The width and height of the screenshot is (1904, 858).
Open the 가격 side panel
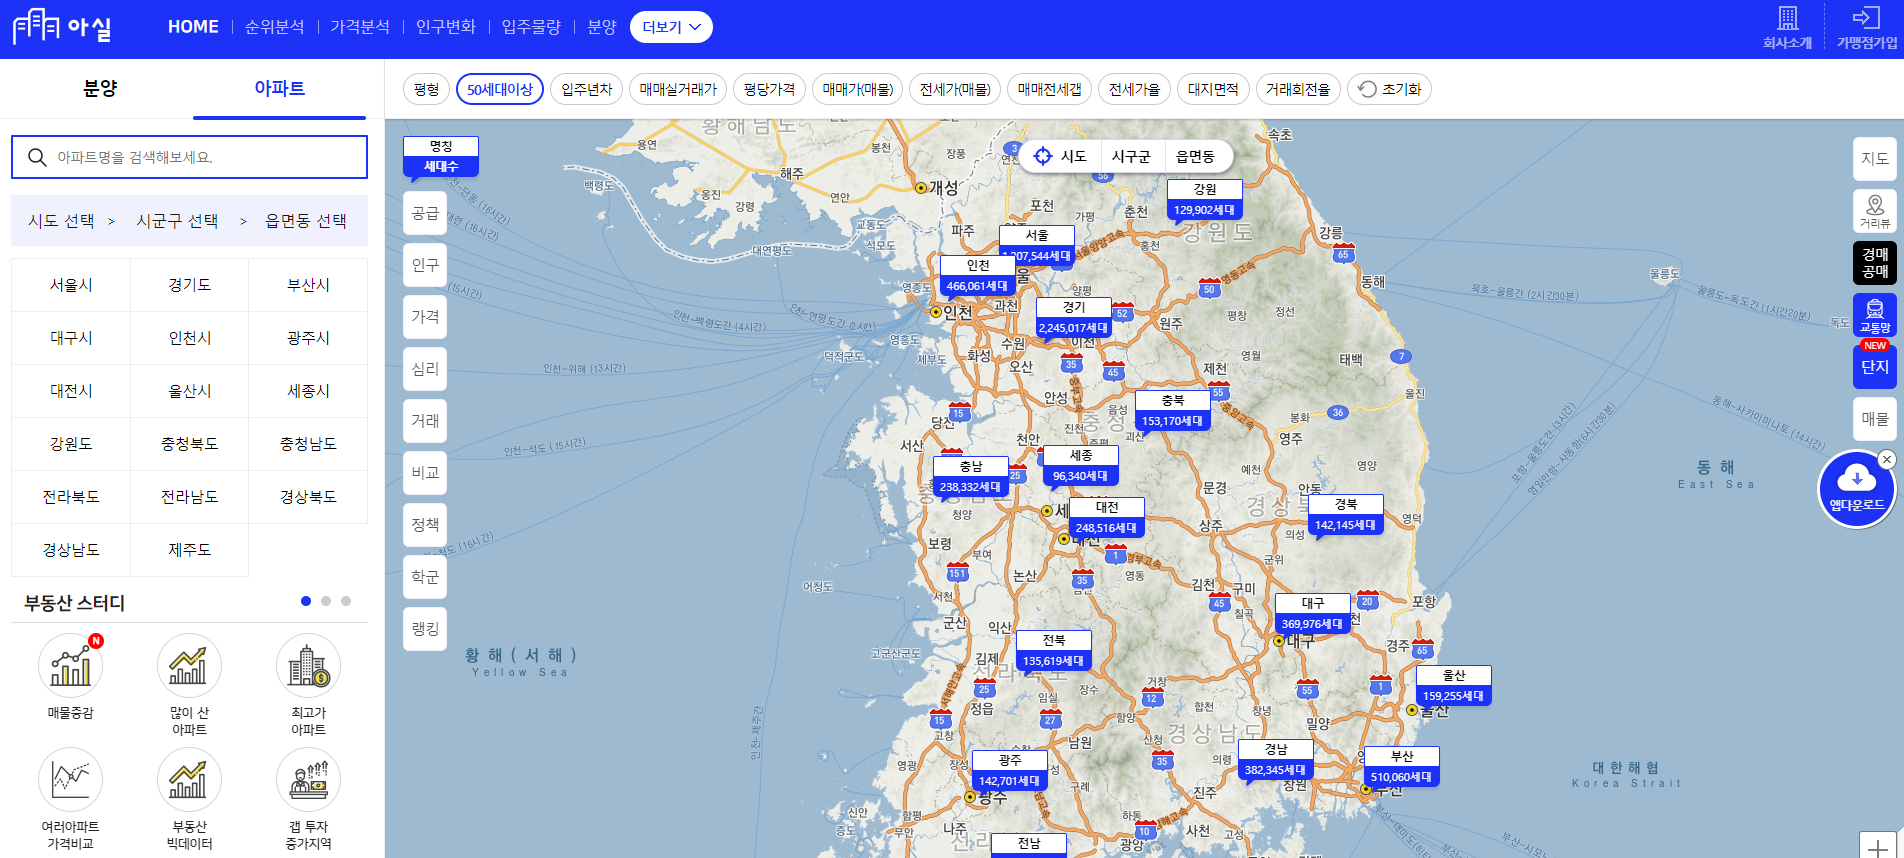pos(425,317)
